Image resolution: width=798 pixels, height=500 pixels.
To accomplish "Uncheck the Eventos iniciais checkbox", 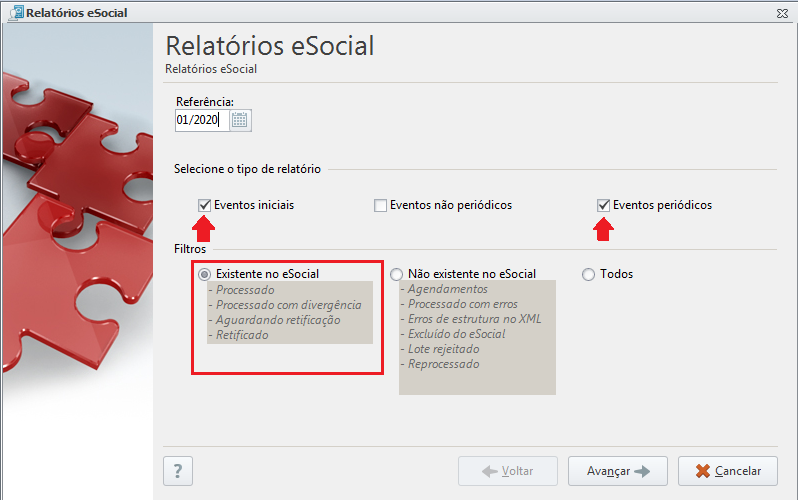I will (x=204, y=205).
